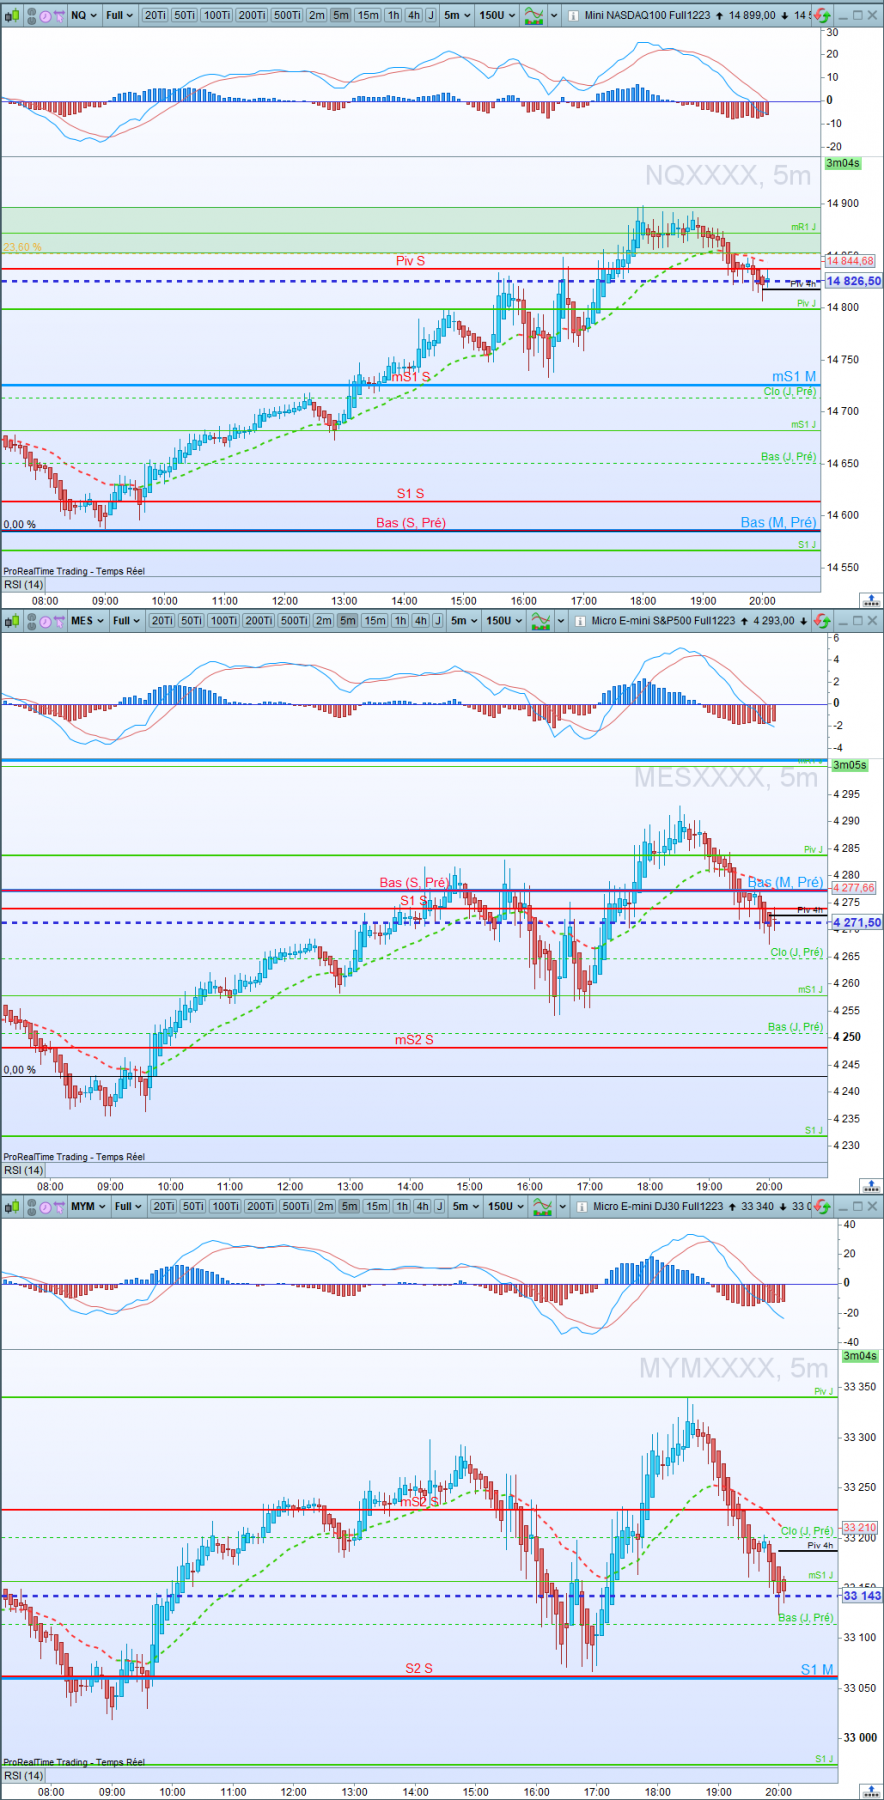Toggle the 2m timeframe in NQ chart
884x1800 pixels.
point(317,15)
